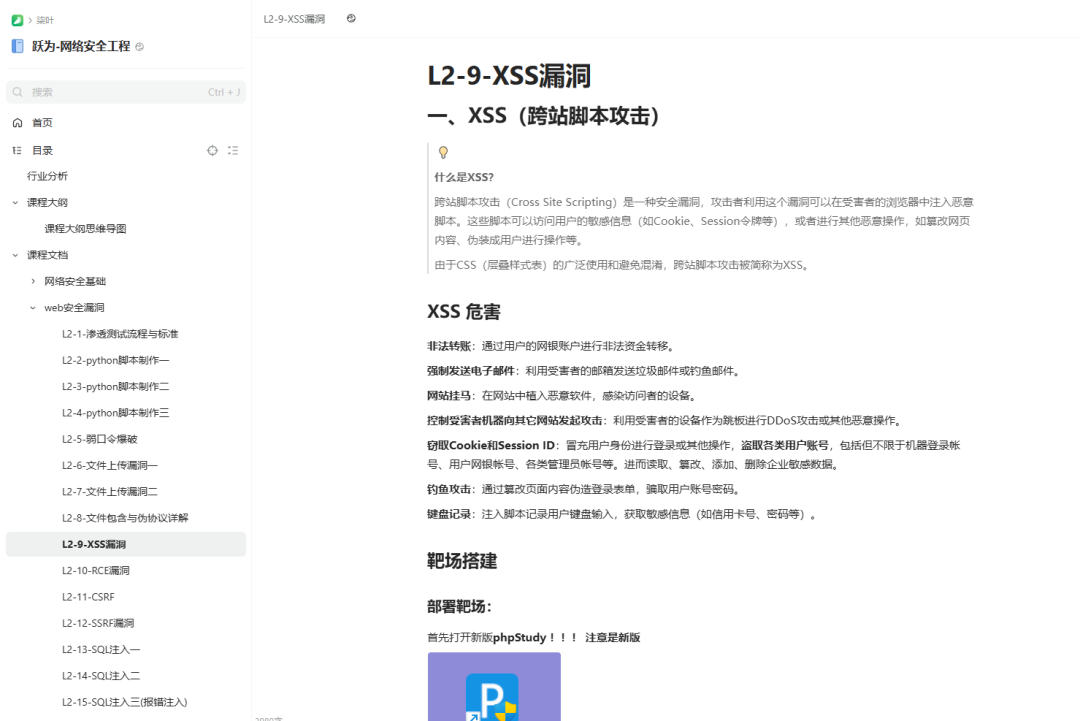
Task: Open L2-3-python脚本制作二
Action: (x=115, y=386)
